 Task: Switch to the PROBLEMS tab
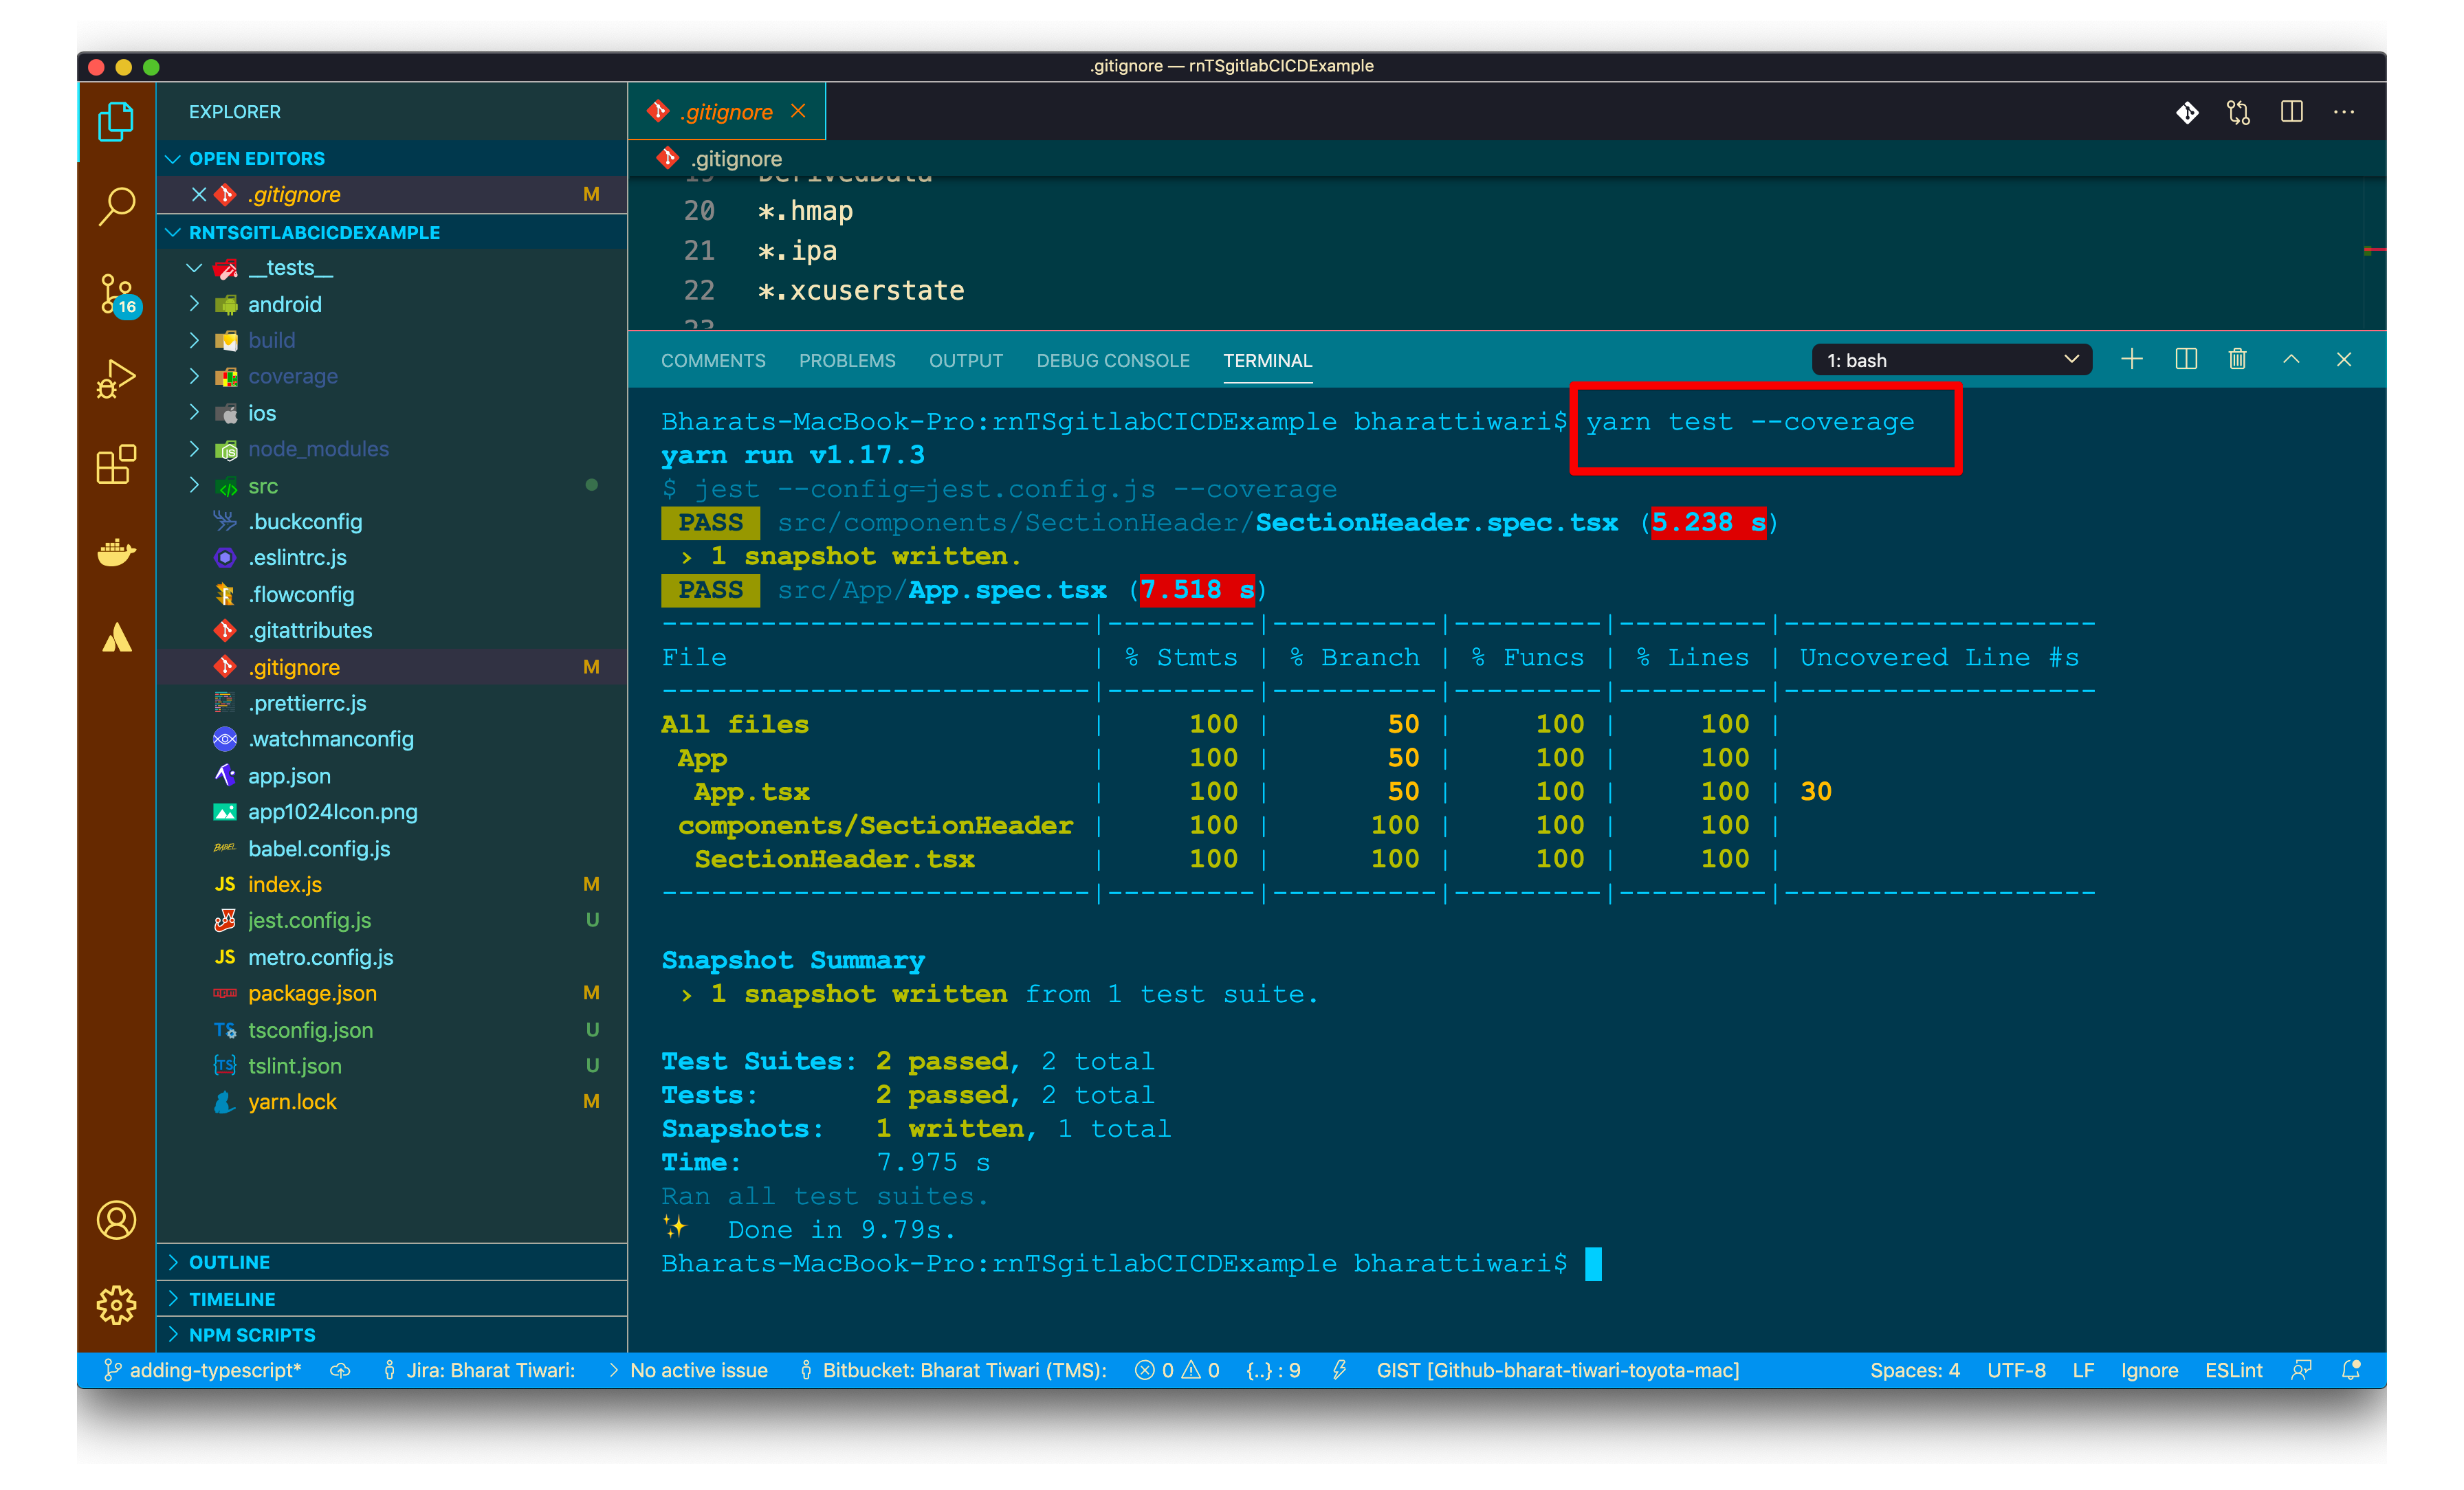[847, 360]
